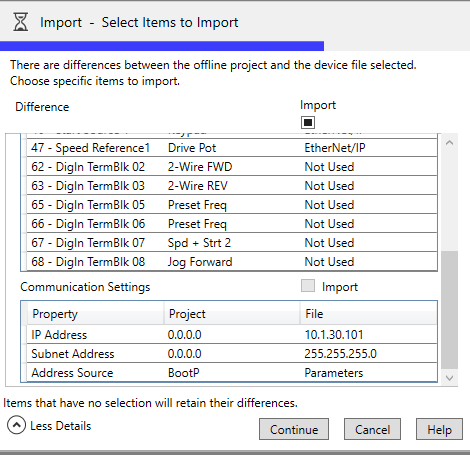
Task: Click the vertical scrollbar thumb
Action: (449, 310)
